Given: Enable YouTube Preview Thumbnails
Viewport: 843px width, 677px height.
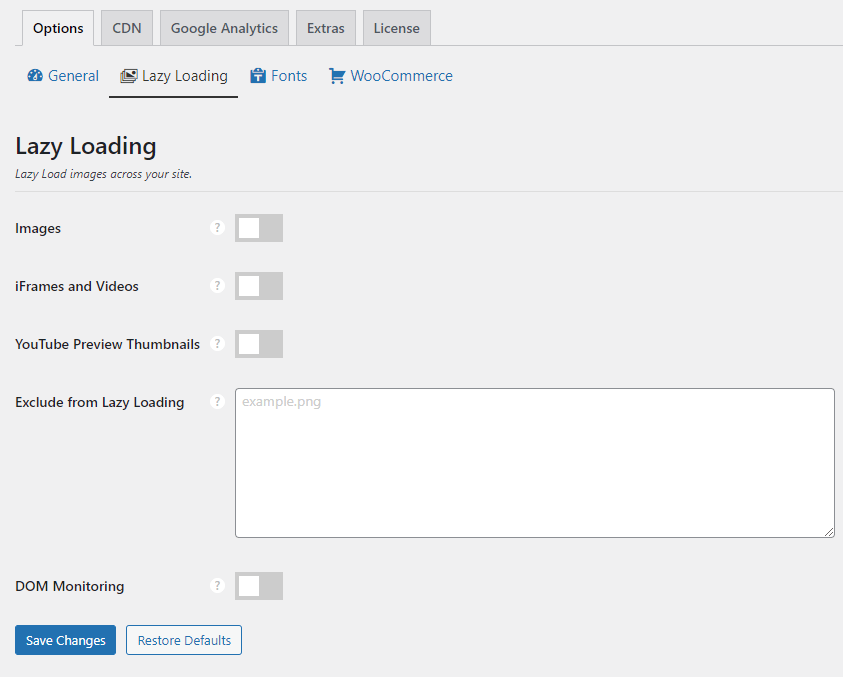Looking at the screenshot, I should click(x=258, y=343).
